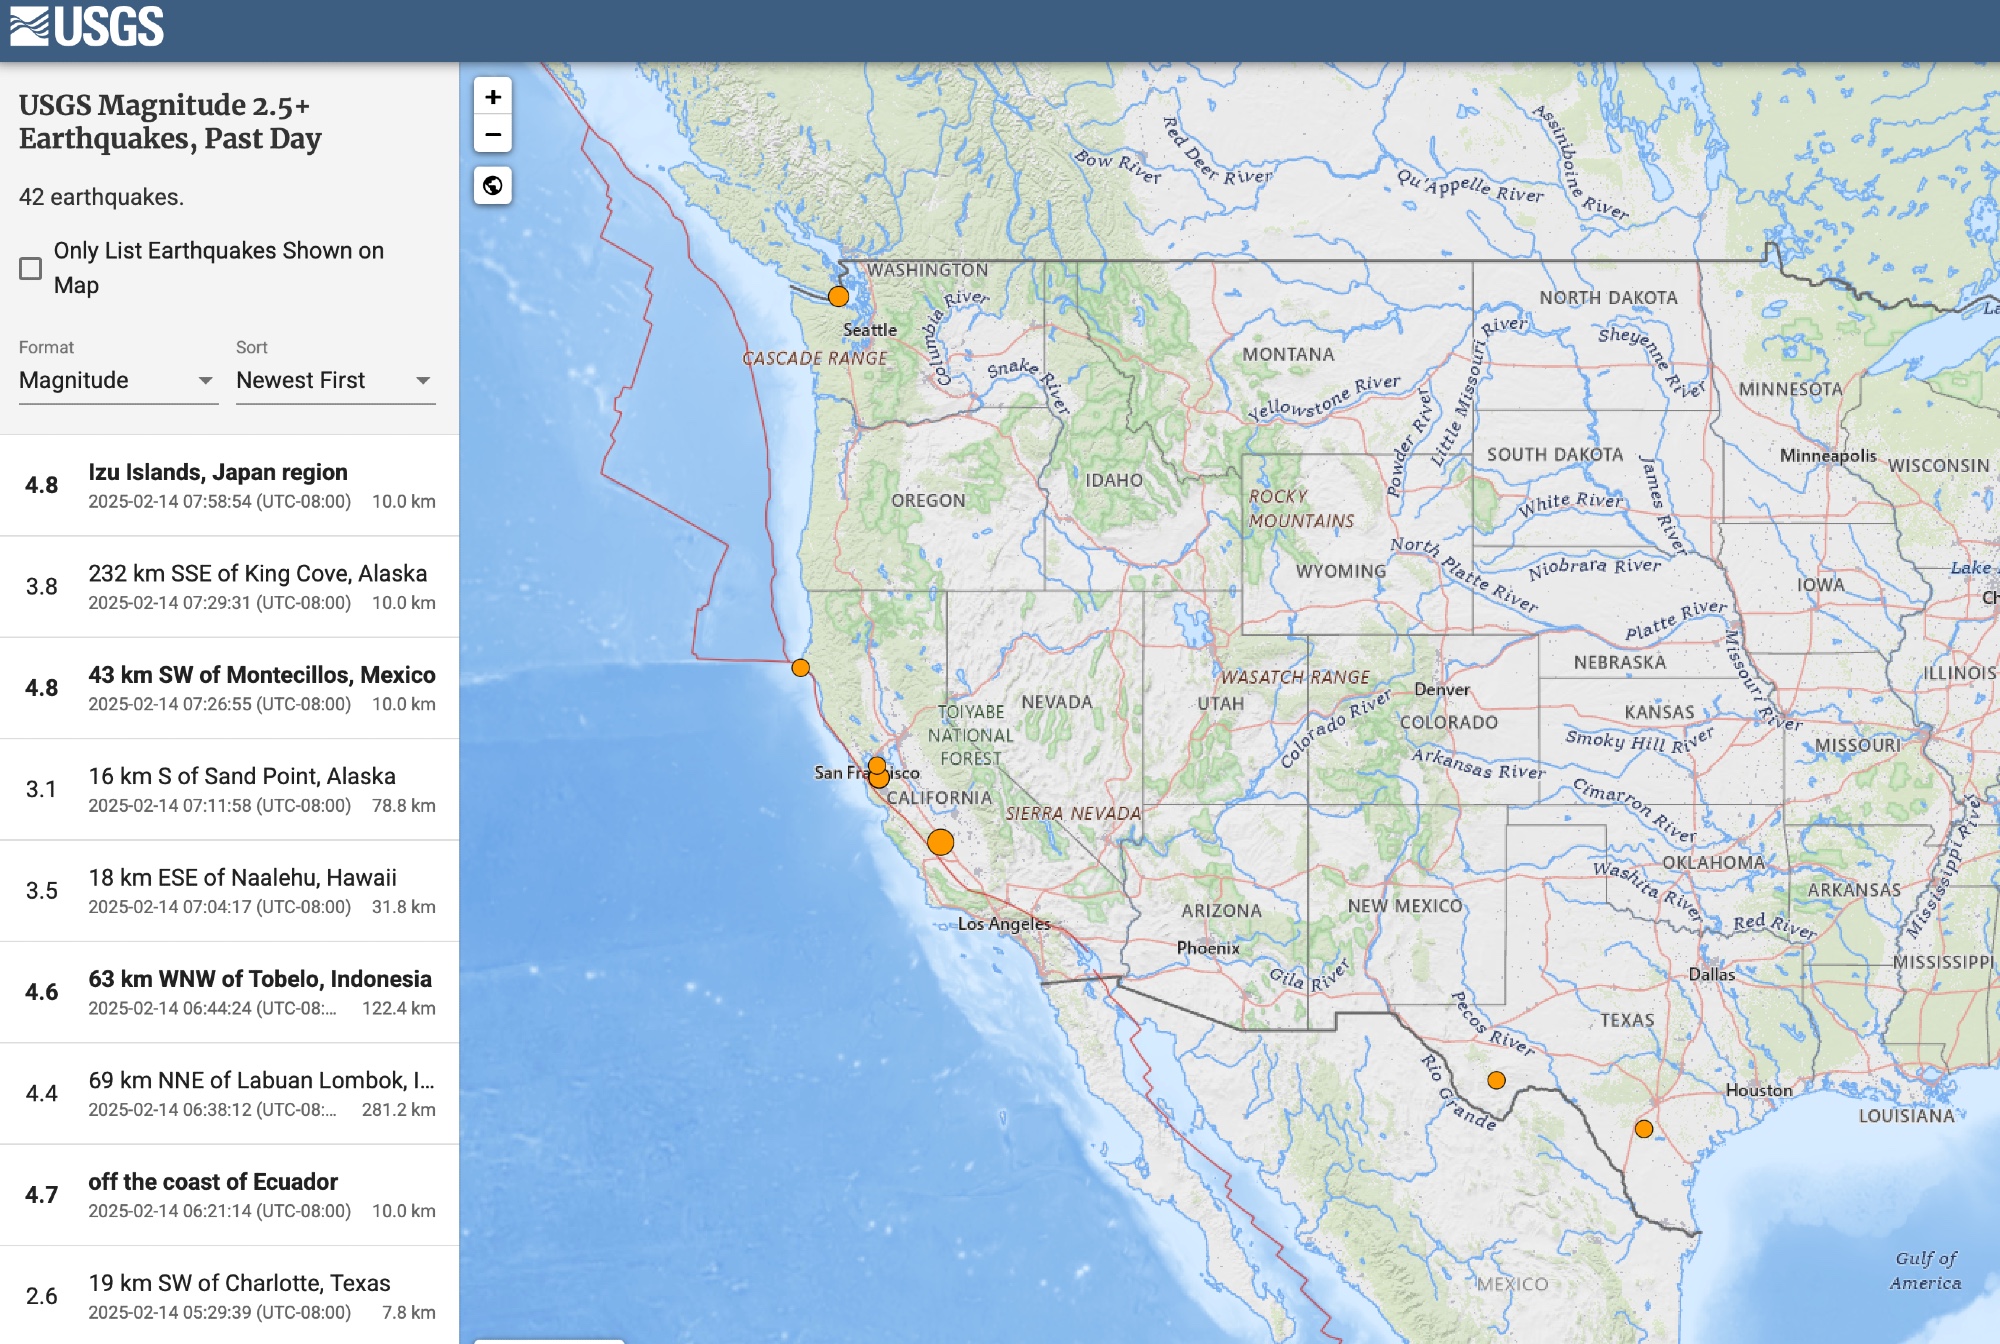
Task: Enable Only List Earthquakes Shown on Map
Action: [x=31, y=268]
